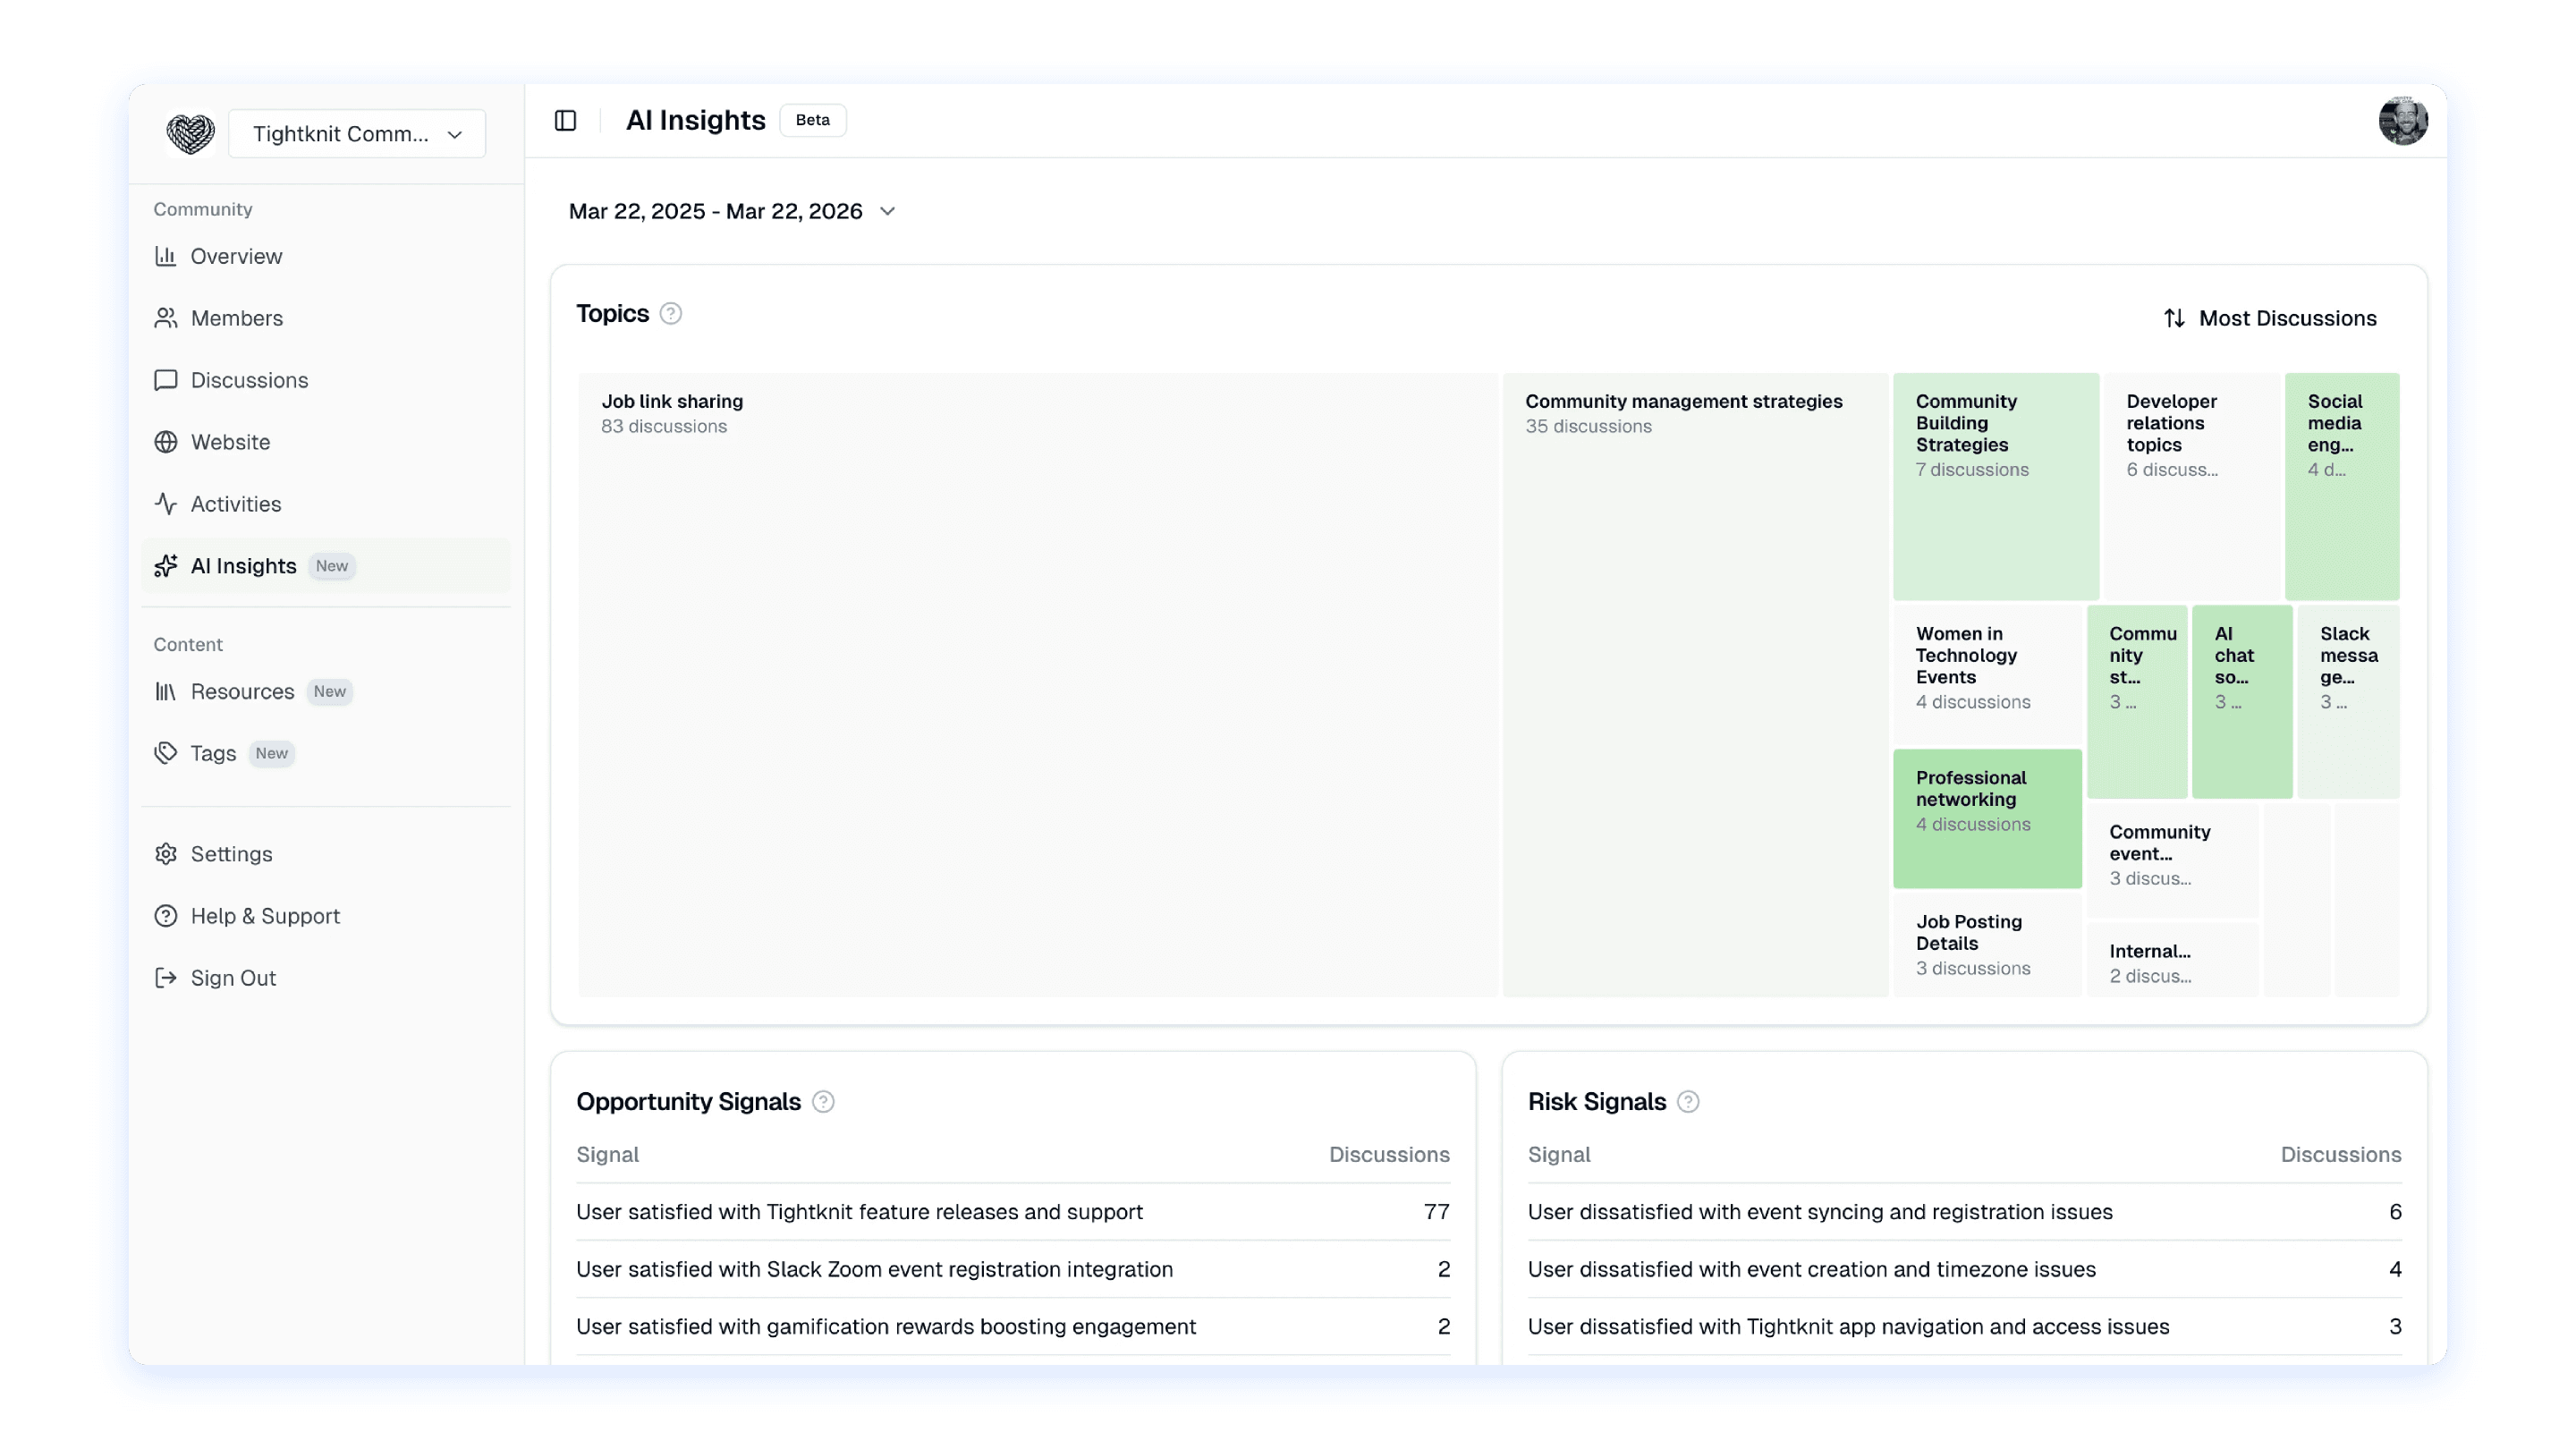Click the AI Insights sparkle icon
2576x1449 pixels.
tap(166, 566)
